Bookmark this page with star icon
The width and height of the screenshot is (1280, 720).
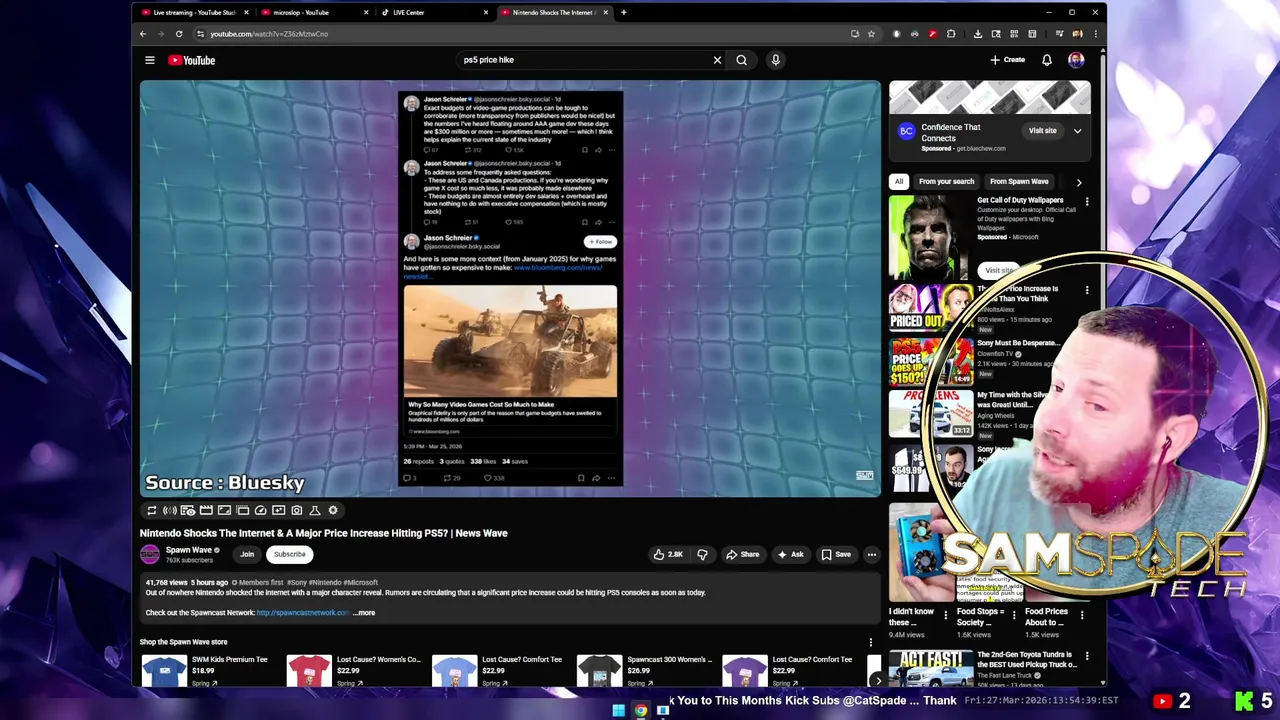(x=871, y=34)
